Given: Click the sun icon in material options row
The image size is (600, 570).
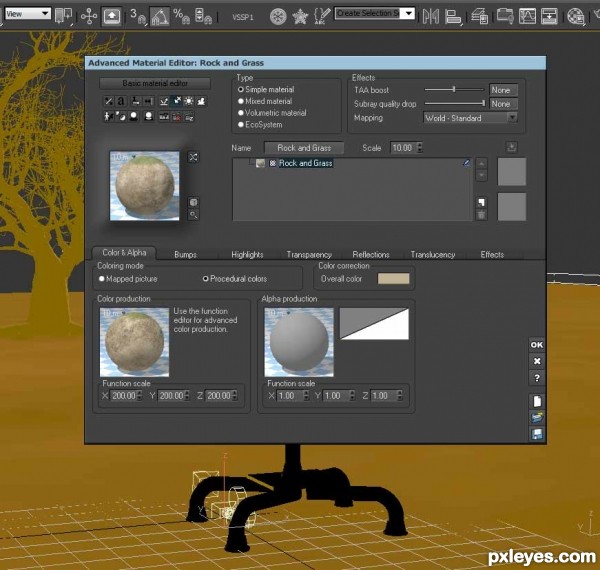Looking at the screenshot, I should tap(188, 101).
